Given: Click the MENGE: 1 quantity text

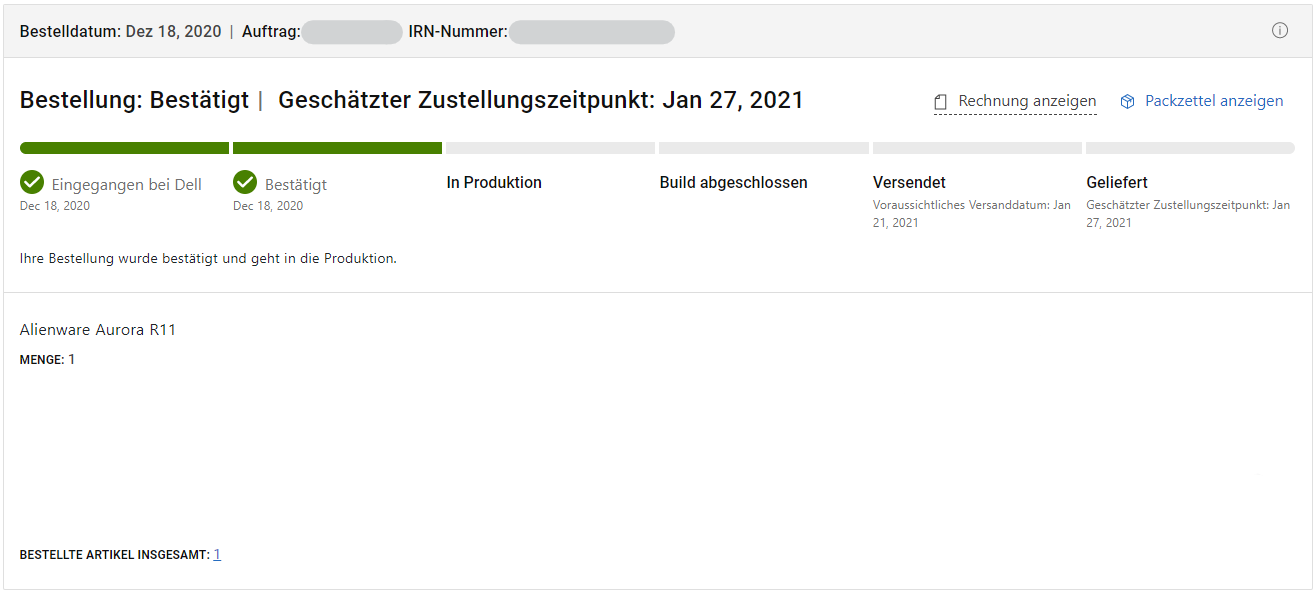Looking at the screenshot, I should pyautogui.click(x=48, y=360).
